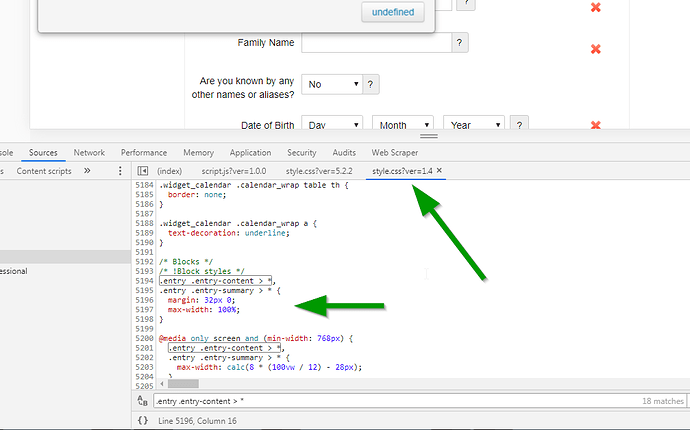The height and width of the screenshot is (430, 690).
Task: Select the style.css?ver=1.4 file tab
Action: click(x=402, y=171)
